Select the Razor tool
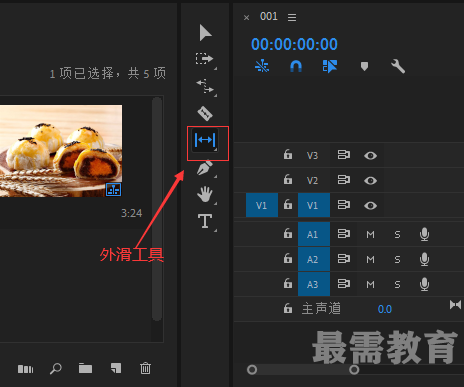This screenshot has height=387, width=464. [205, 113]
